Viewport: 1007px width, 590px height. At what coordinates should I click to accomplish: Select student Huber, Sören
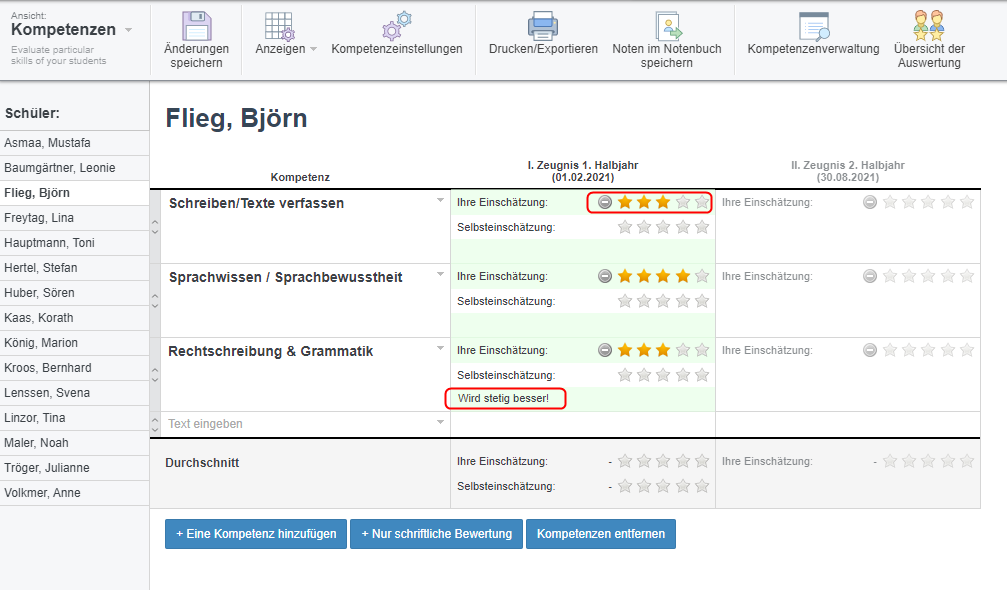pos(74,293)
